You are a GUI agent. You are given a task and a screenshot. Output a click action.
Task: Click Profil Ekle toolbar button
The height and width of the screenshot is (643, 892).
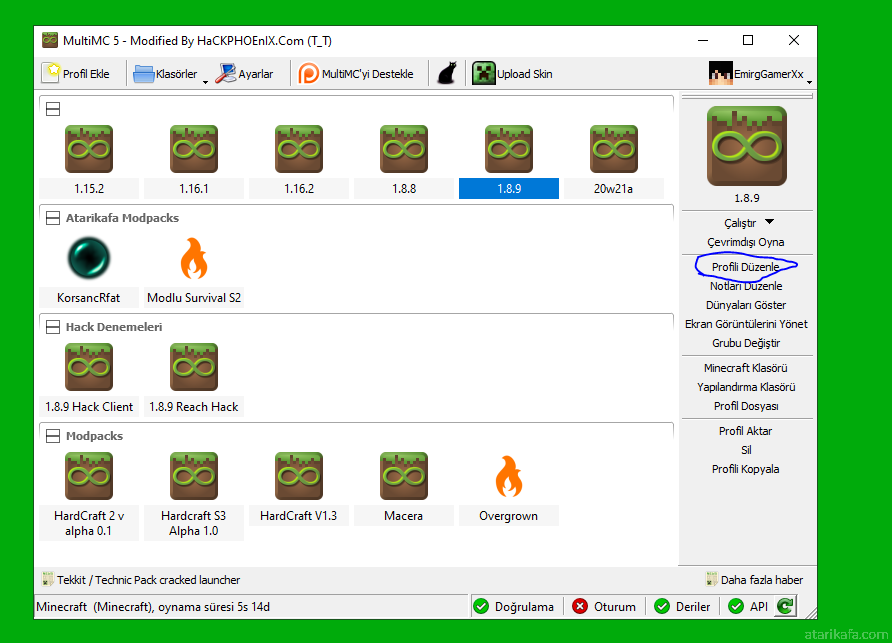click(x=75, y=73)
